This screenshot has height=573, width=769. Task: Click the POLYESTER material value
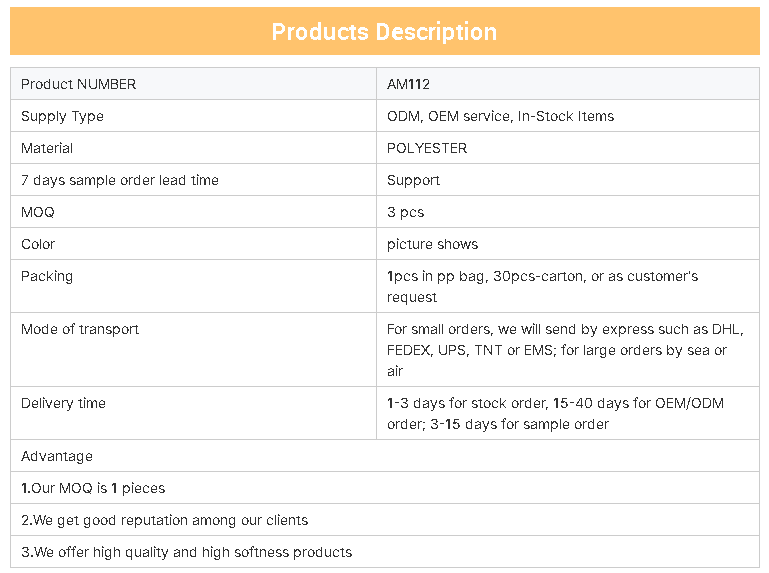click(x=427, y=148)
